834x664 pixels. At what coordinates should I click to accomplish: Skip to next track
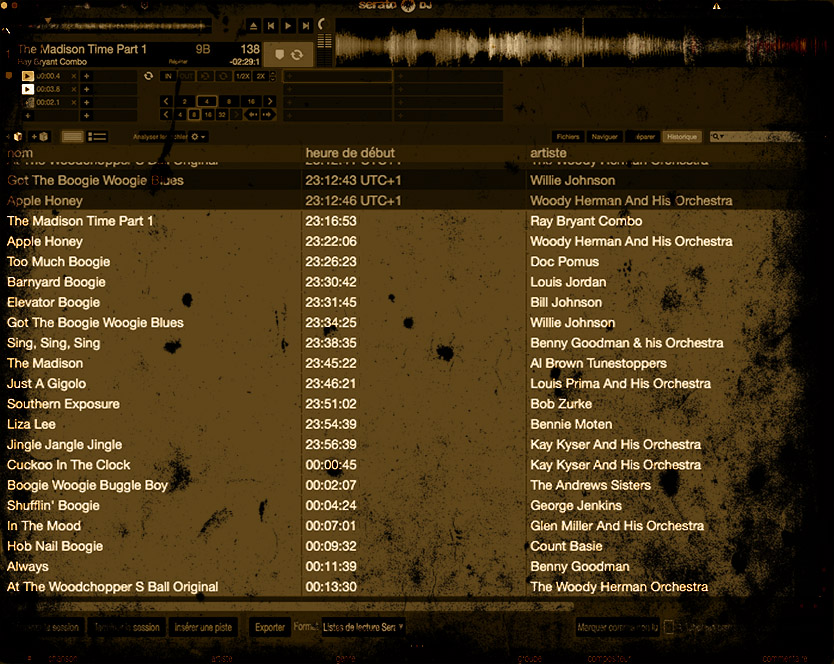[305, 26]
